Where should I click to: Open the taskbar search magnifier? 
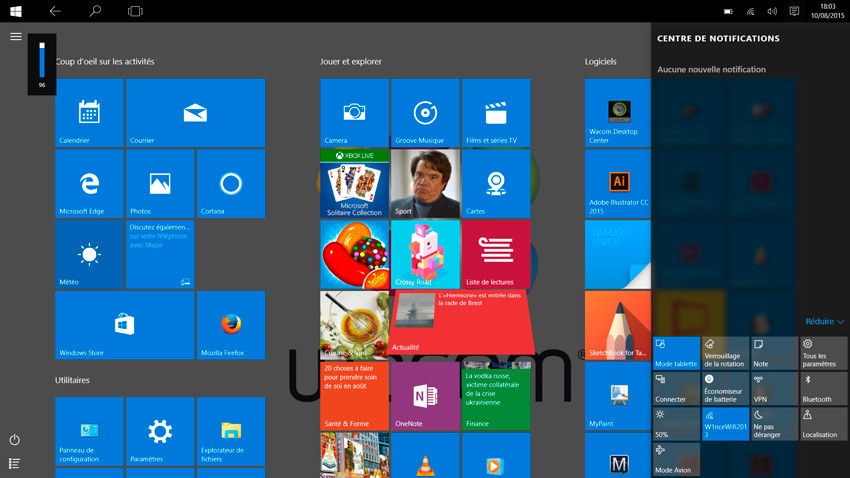click(95, 11)
